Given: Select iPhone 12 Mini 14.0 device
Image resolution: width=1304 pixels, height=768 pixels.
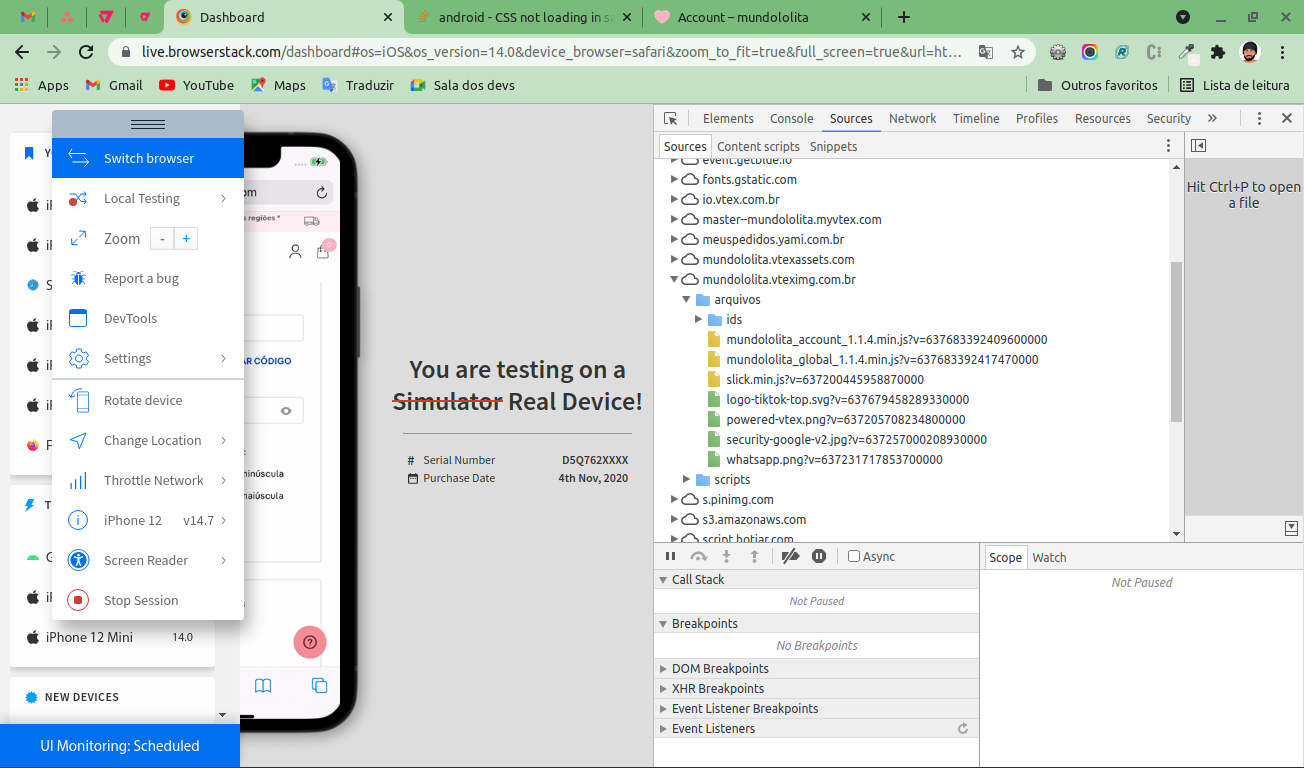Looking at the screenshot, I should (x=112, y=637).
